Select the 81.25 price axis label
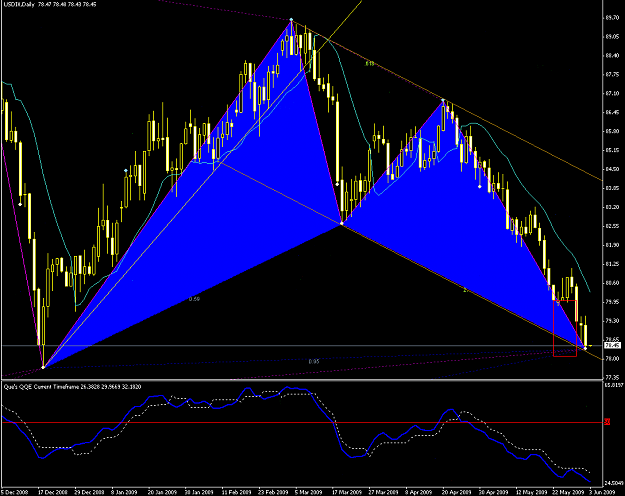 pos(612,264)
